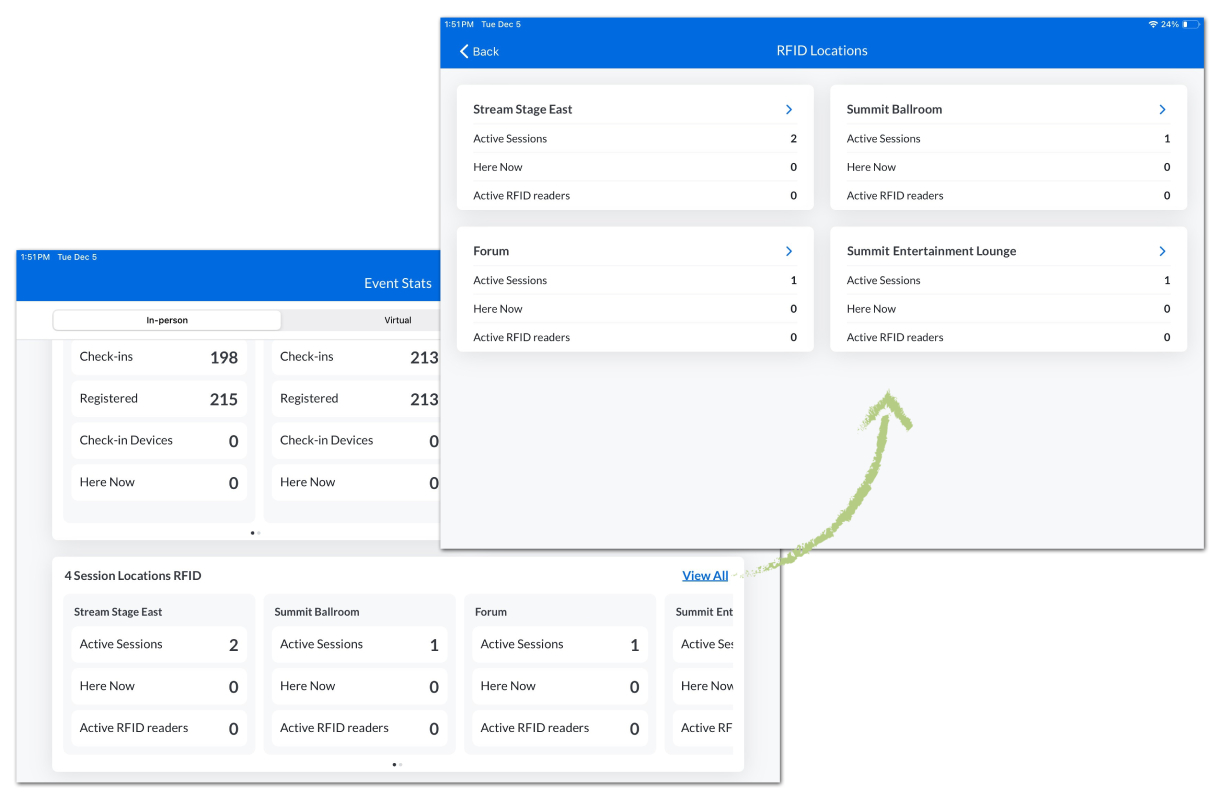Screen dimensions: 1222x800
Task: Open Forum location chevron arrow
Action: click(x=789, y=251)
